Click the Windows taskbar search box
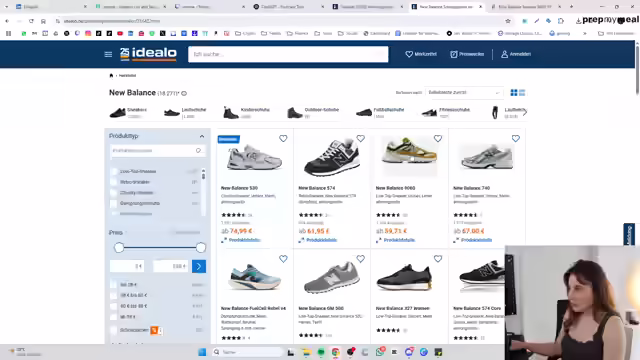640x360 pixels. [247, 352]
